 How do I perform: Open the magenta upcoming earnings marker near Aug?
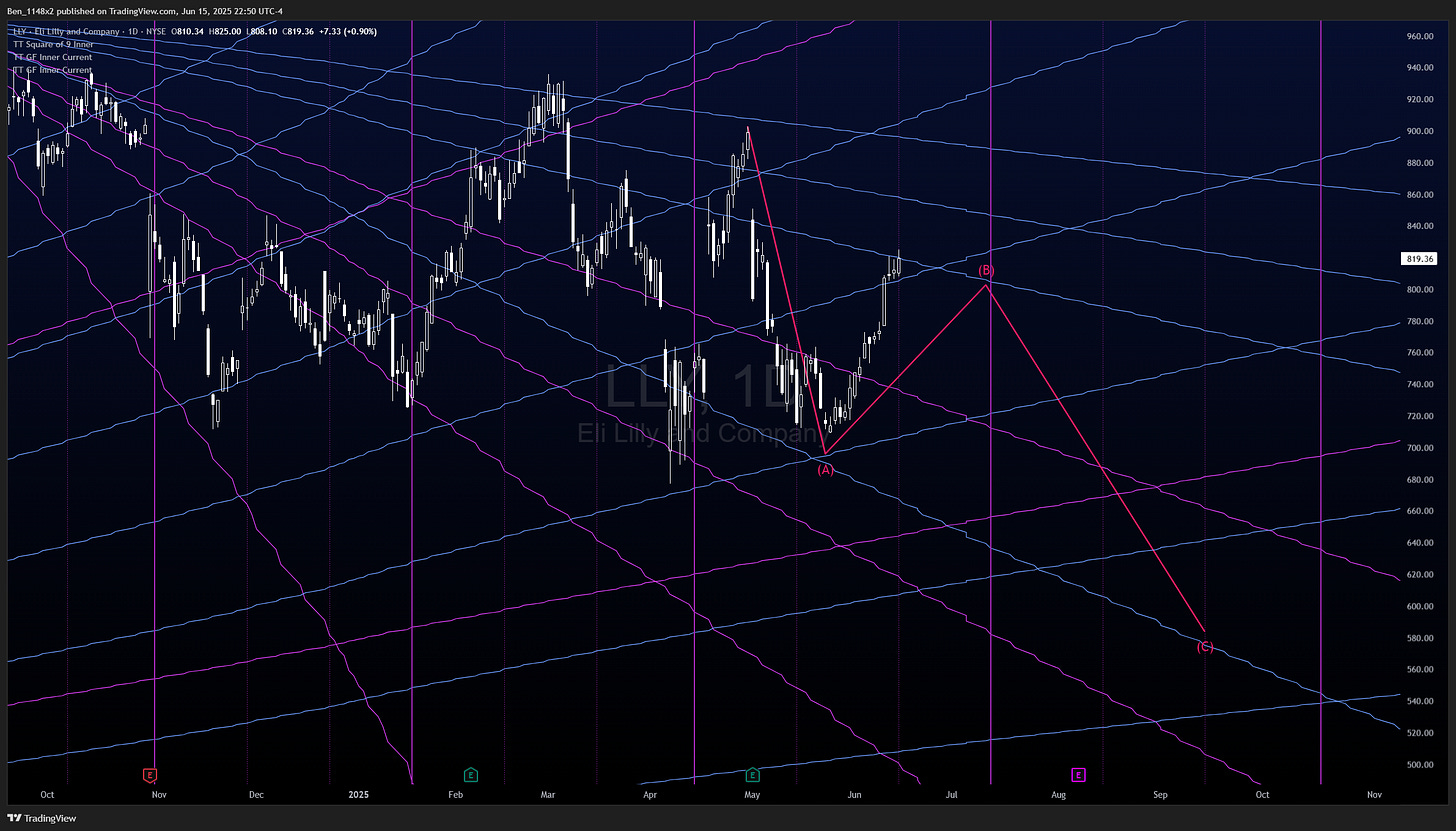(x=1079, y=774)
